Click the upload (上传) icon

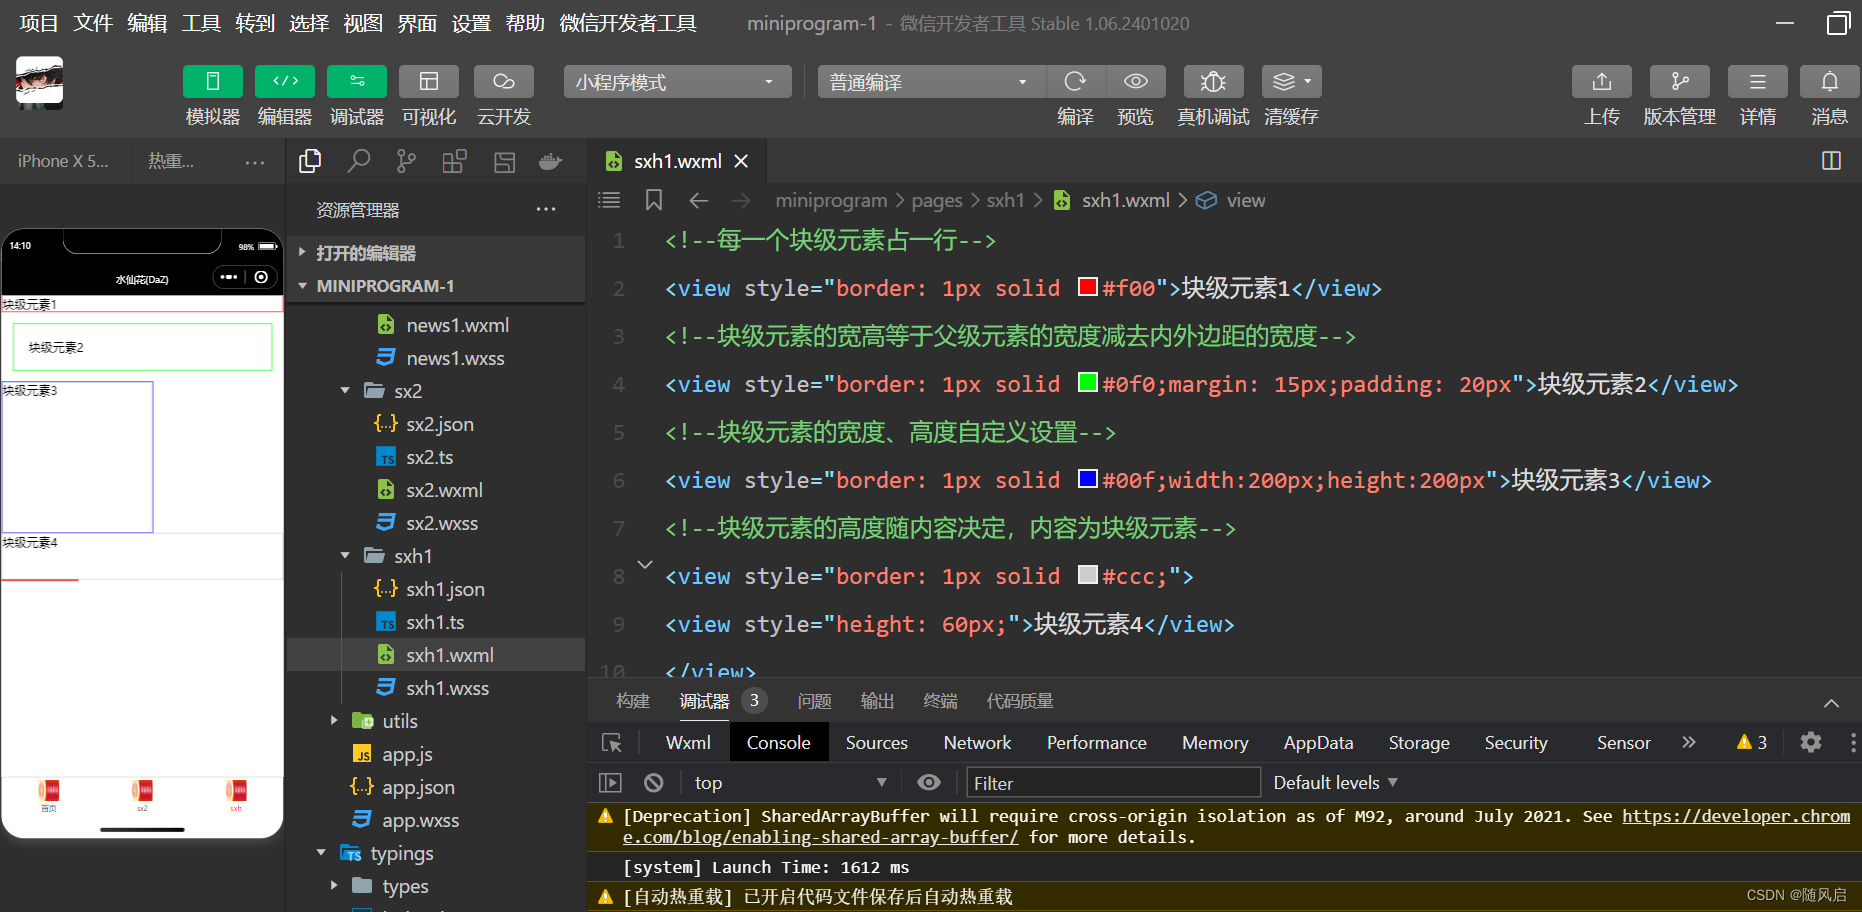point(1602,81)
